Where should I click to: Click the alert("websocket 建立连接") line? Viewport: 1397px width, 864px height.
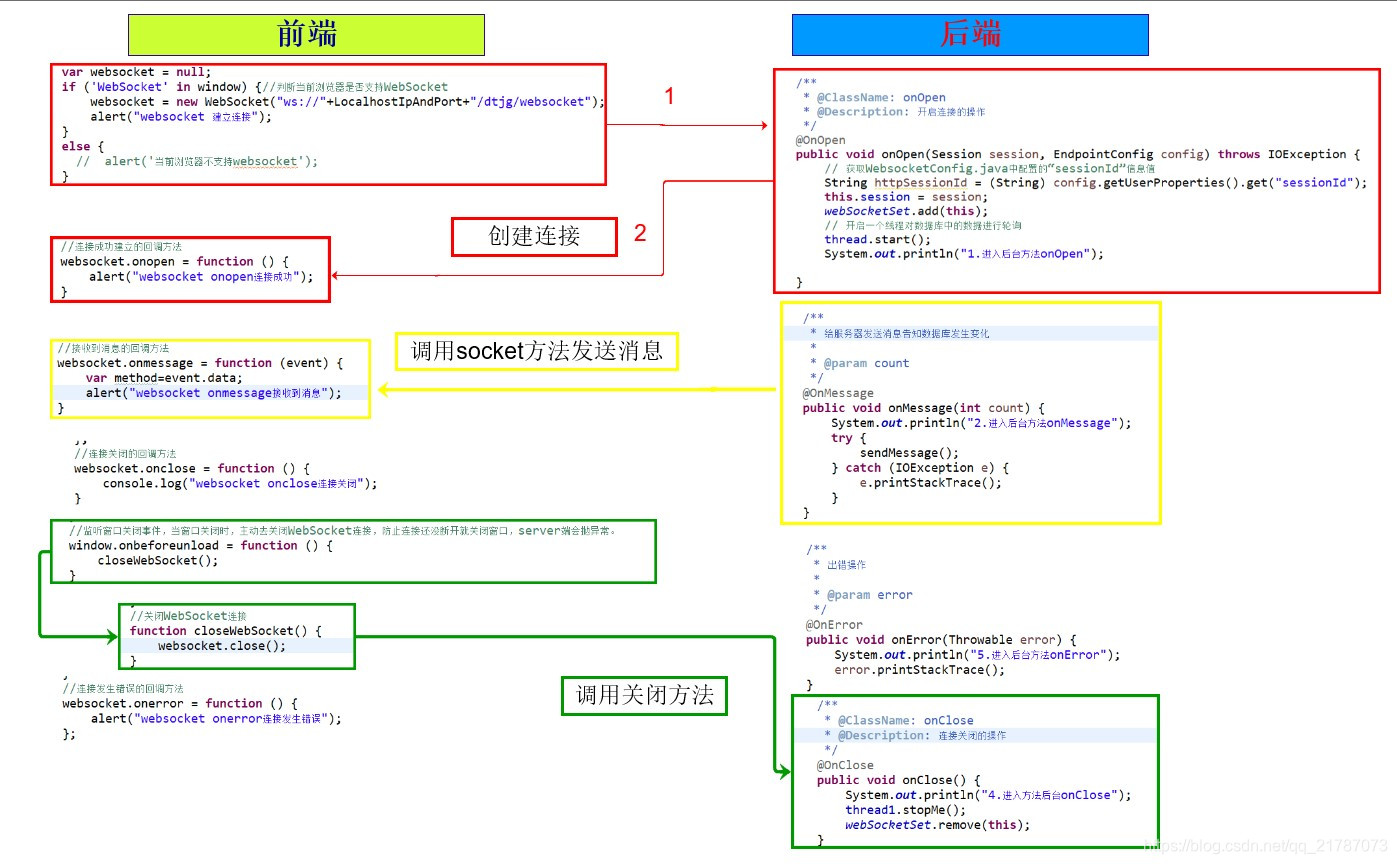point(181,117)
